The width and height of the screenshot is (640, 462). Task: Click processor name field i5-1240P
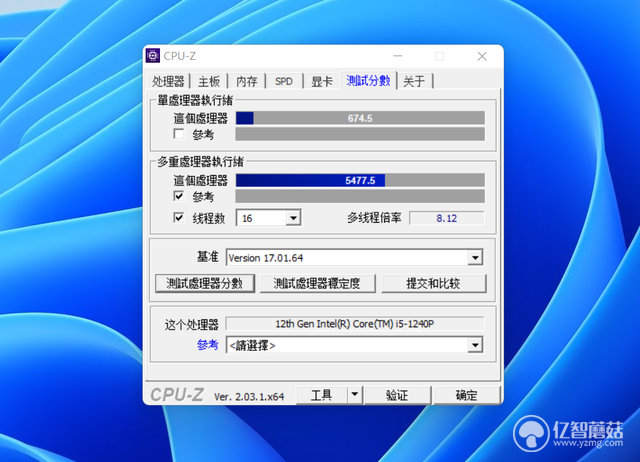point(355,324)
